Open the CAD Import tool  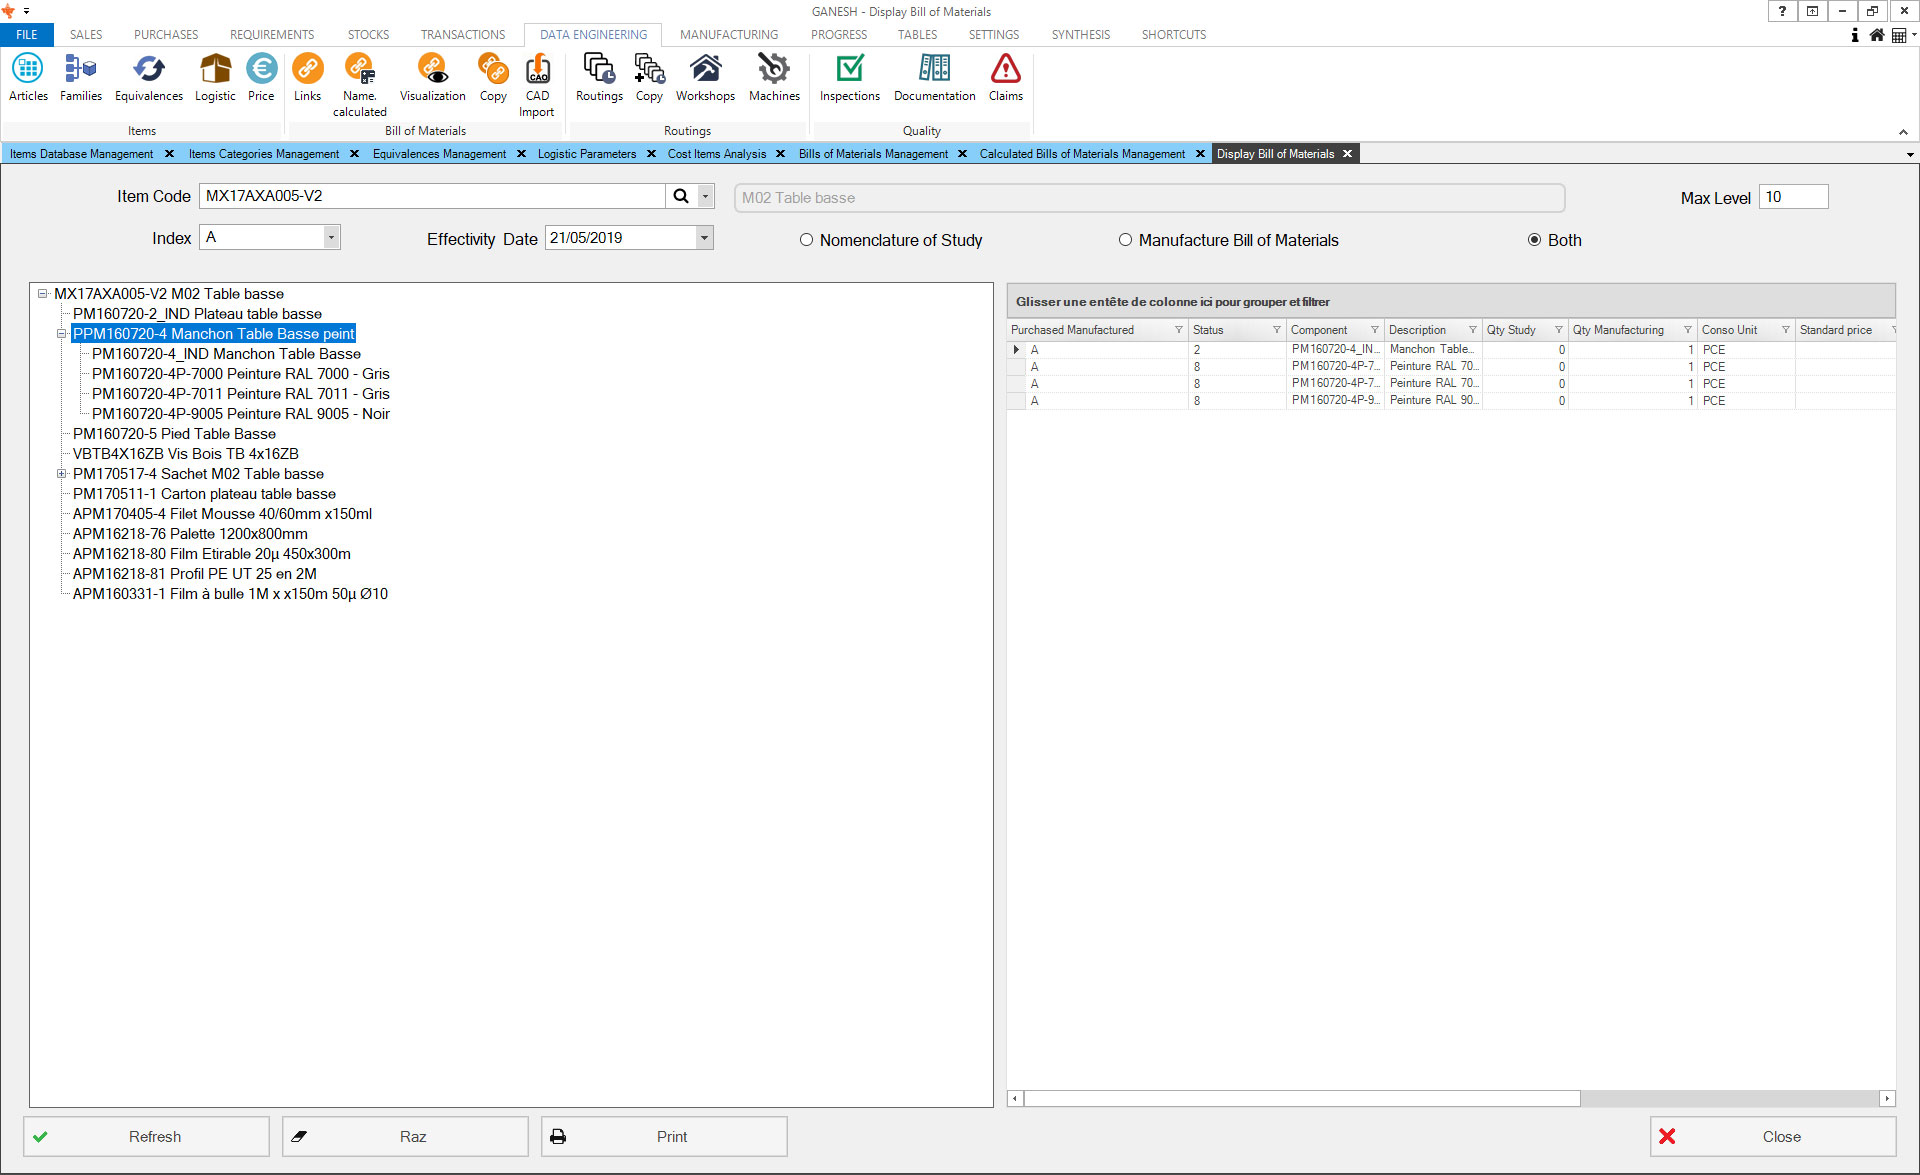coord(537,85)
